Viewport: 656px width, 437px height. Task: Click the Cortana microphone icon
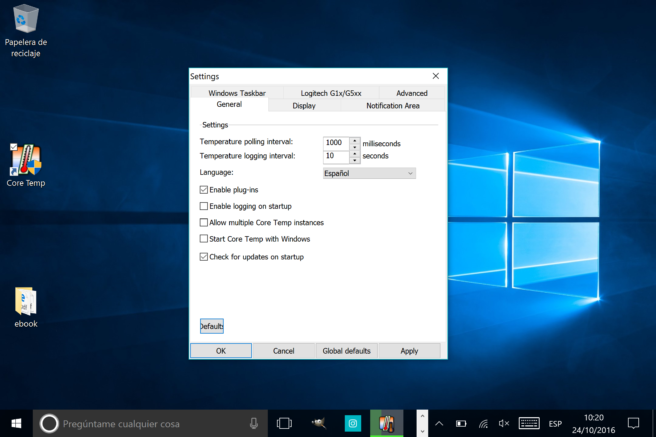(254, 423)
